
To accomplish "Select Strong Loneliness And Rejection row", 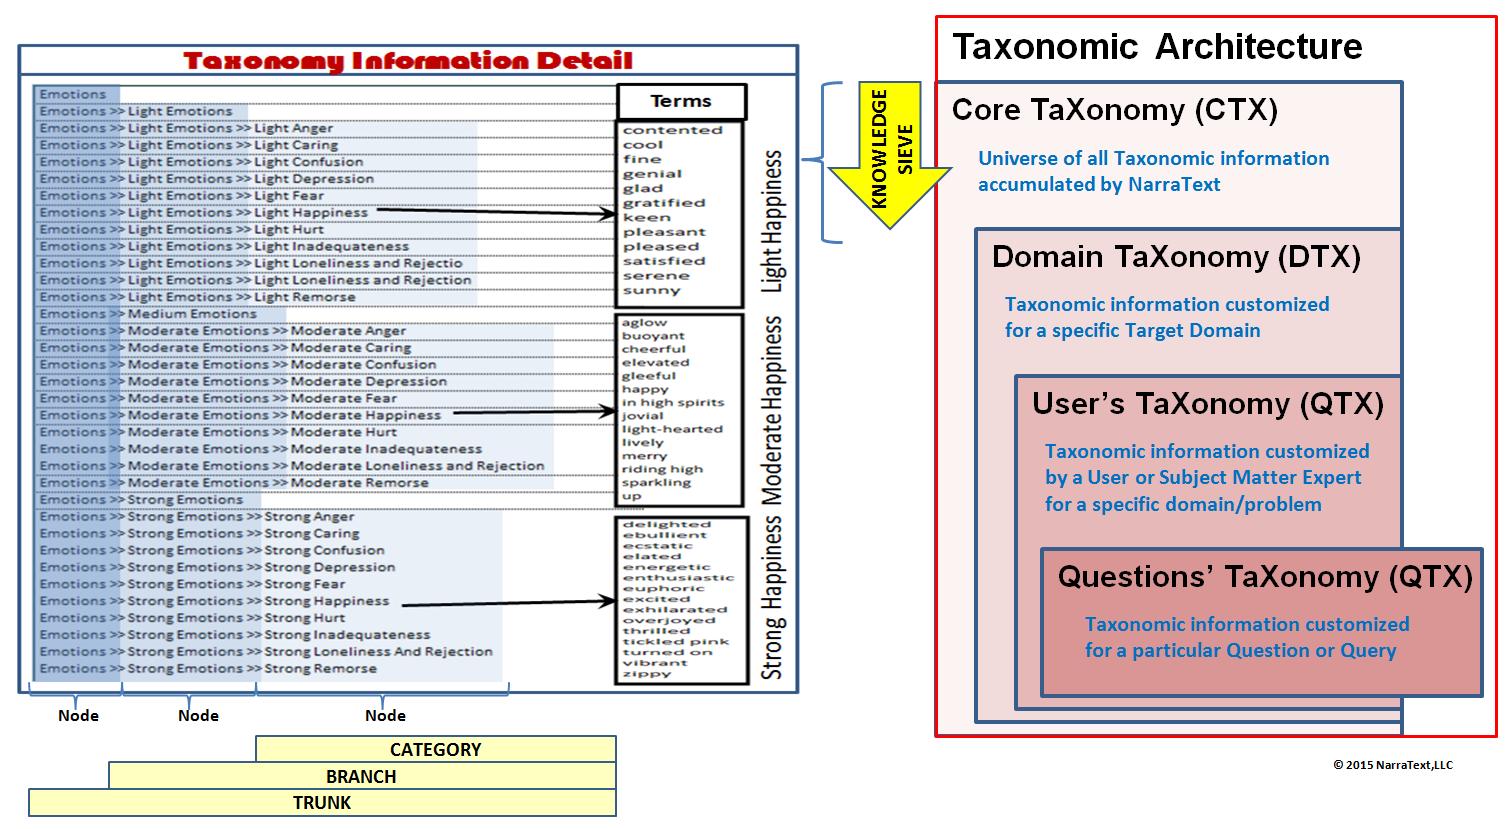I will pos(266,652).
